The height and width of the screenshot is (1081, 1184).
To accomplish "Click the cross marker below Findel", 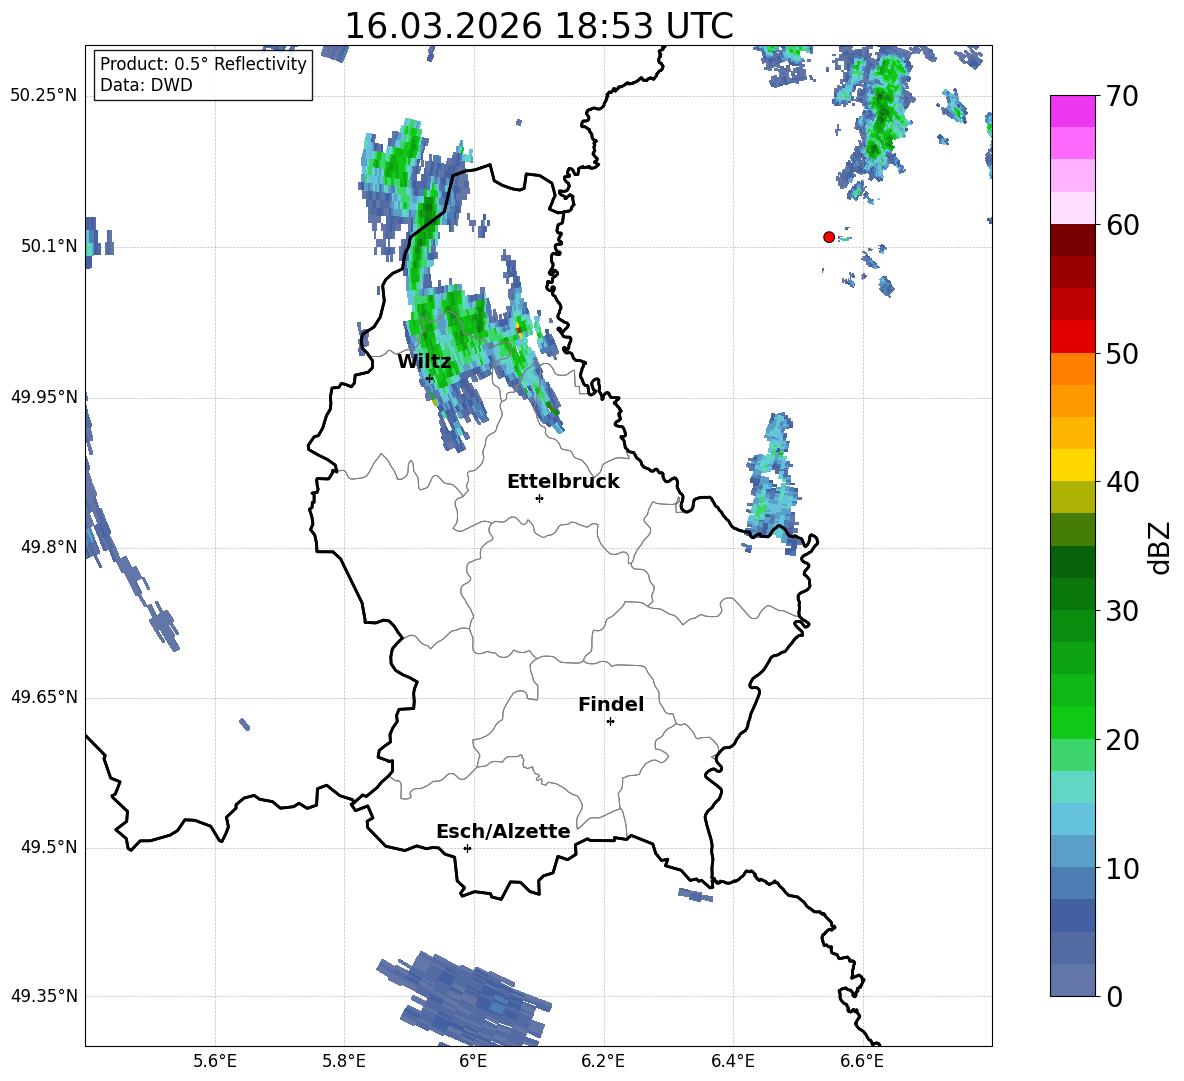I will tap(611, 722).
